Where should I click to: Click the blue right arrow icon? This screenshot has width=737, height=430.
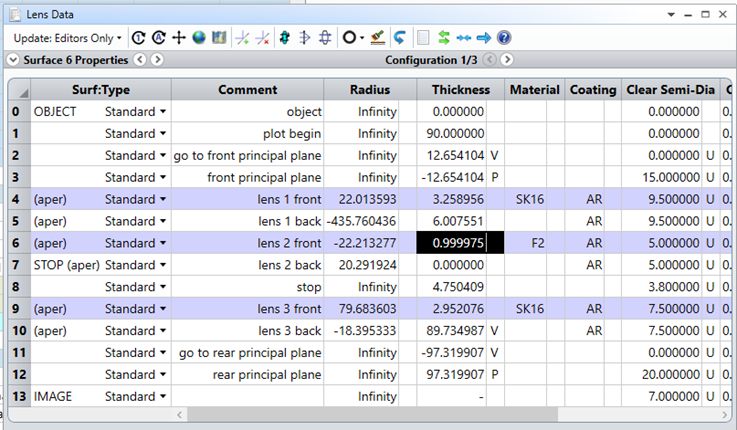point(484,38)
